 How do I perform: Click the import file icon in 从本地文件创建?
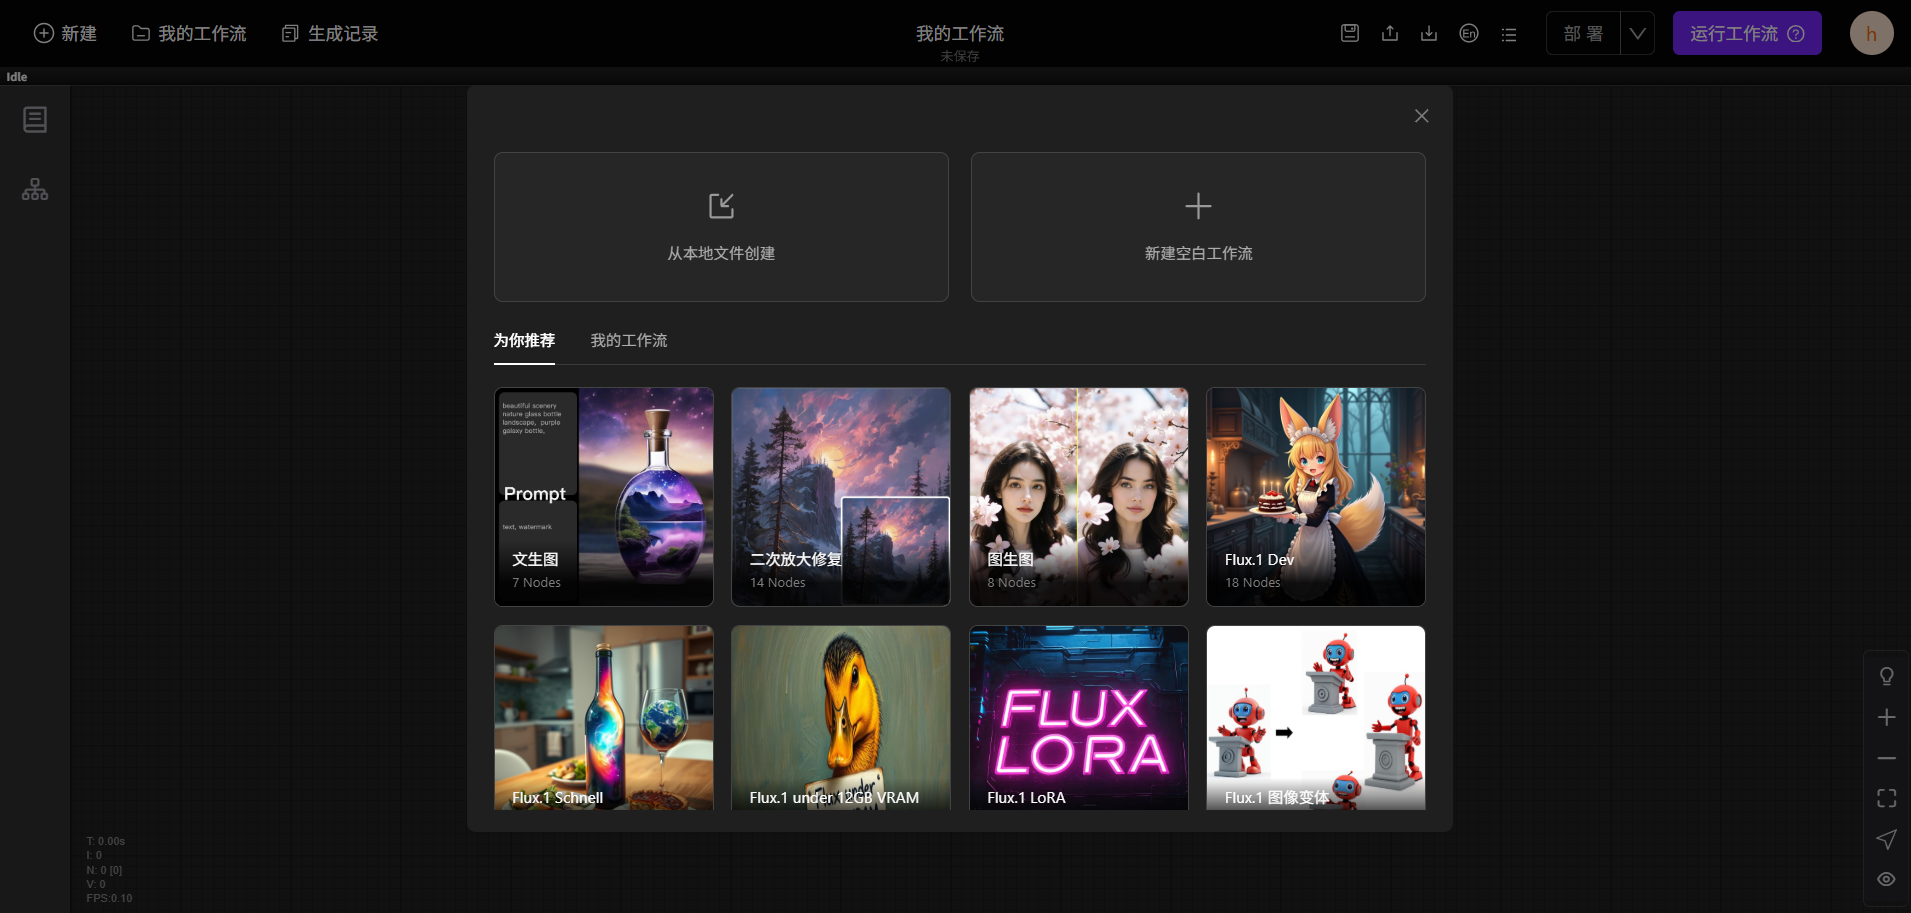(x=721, y=206)
